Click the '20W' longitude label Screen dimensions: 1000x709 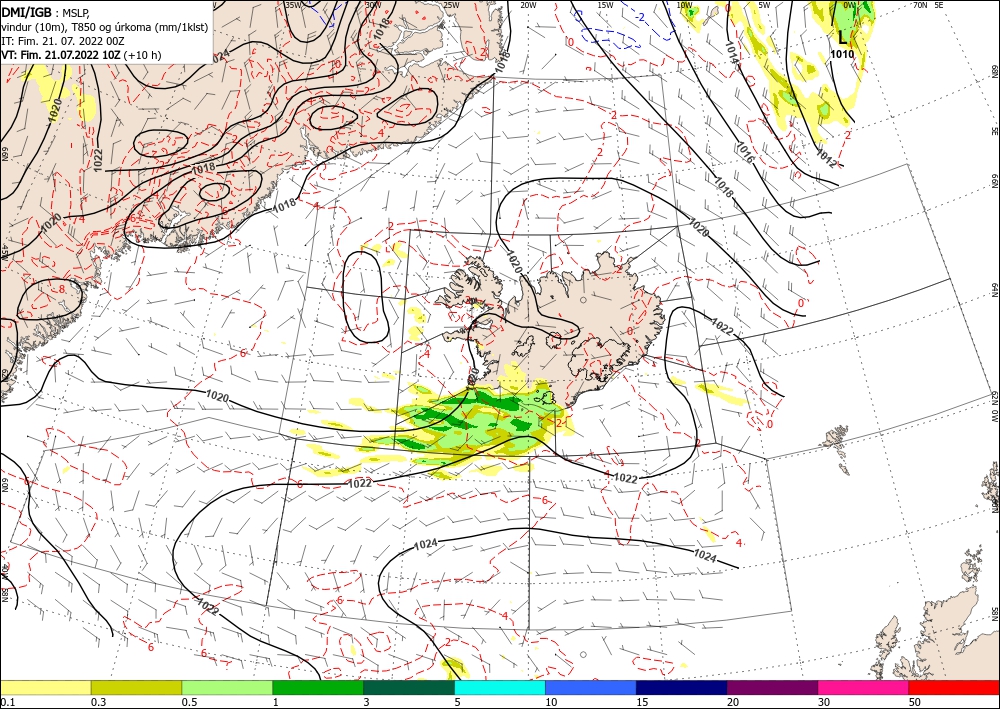coord(528,5)
